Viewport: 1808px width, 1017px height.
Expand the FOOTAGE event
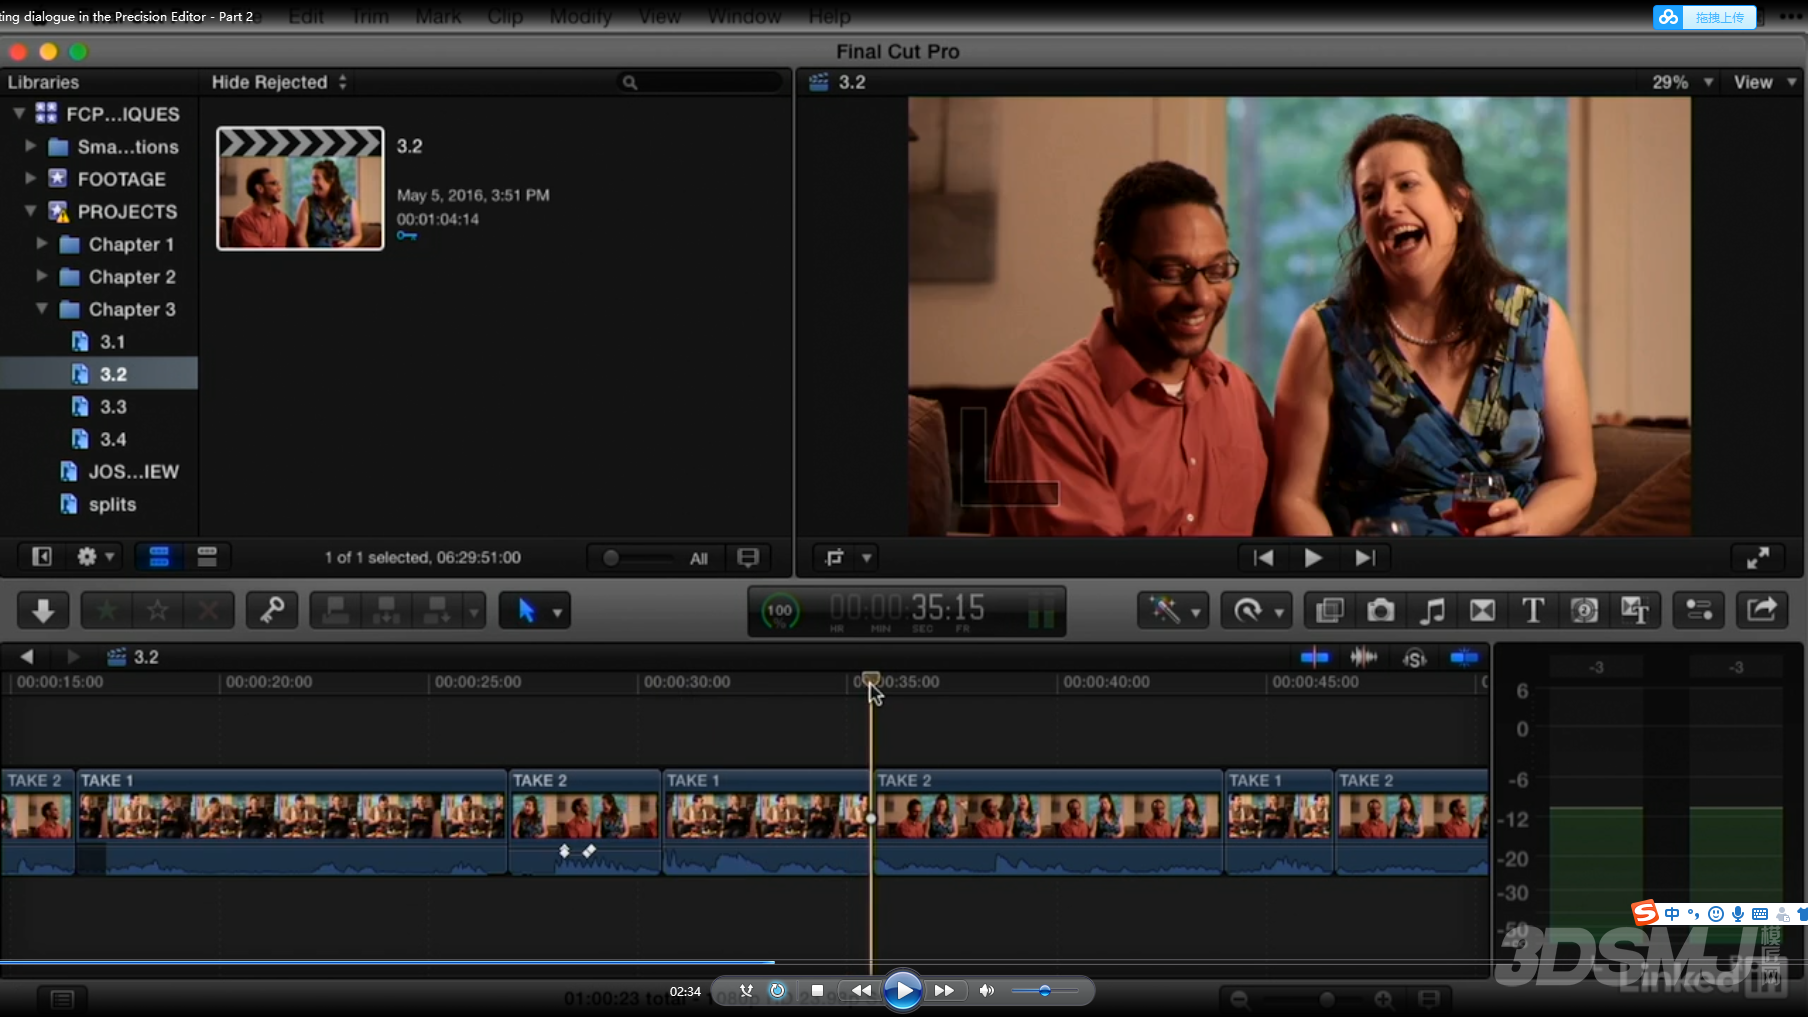[x=31, y=178]
